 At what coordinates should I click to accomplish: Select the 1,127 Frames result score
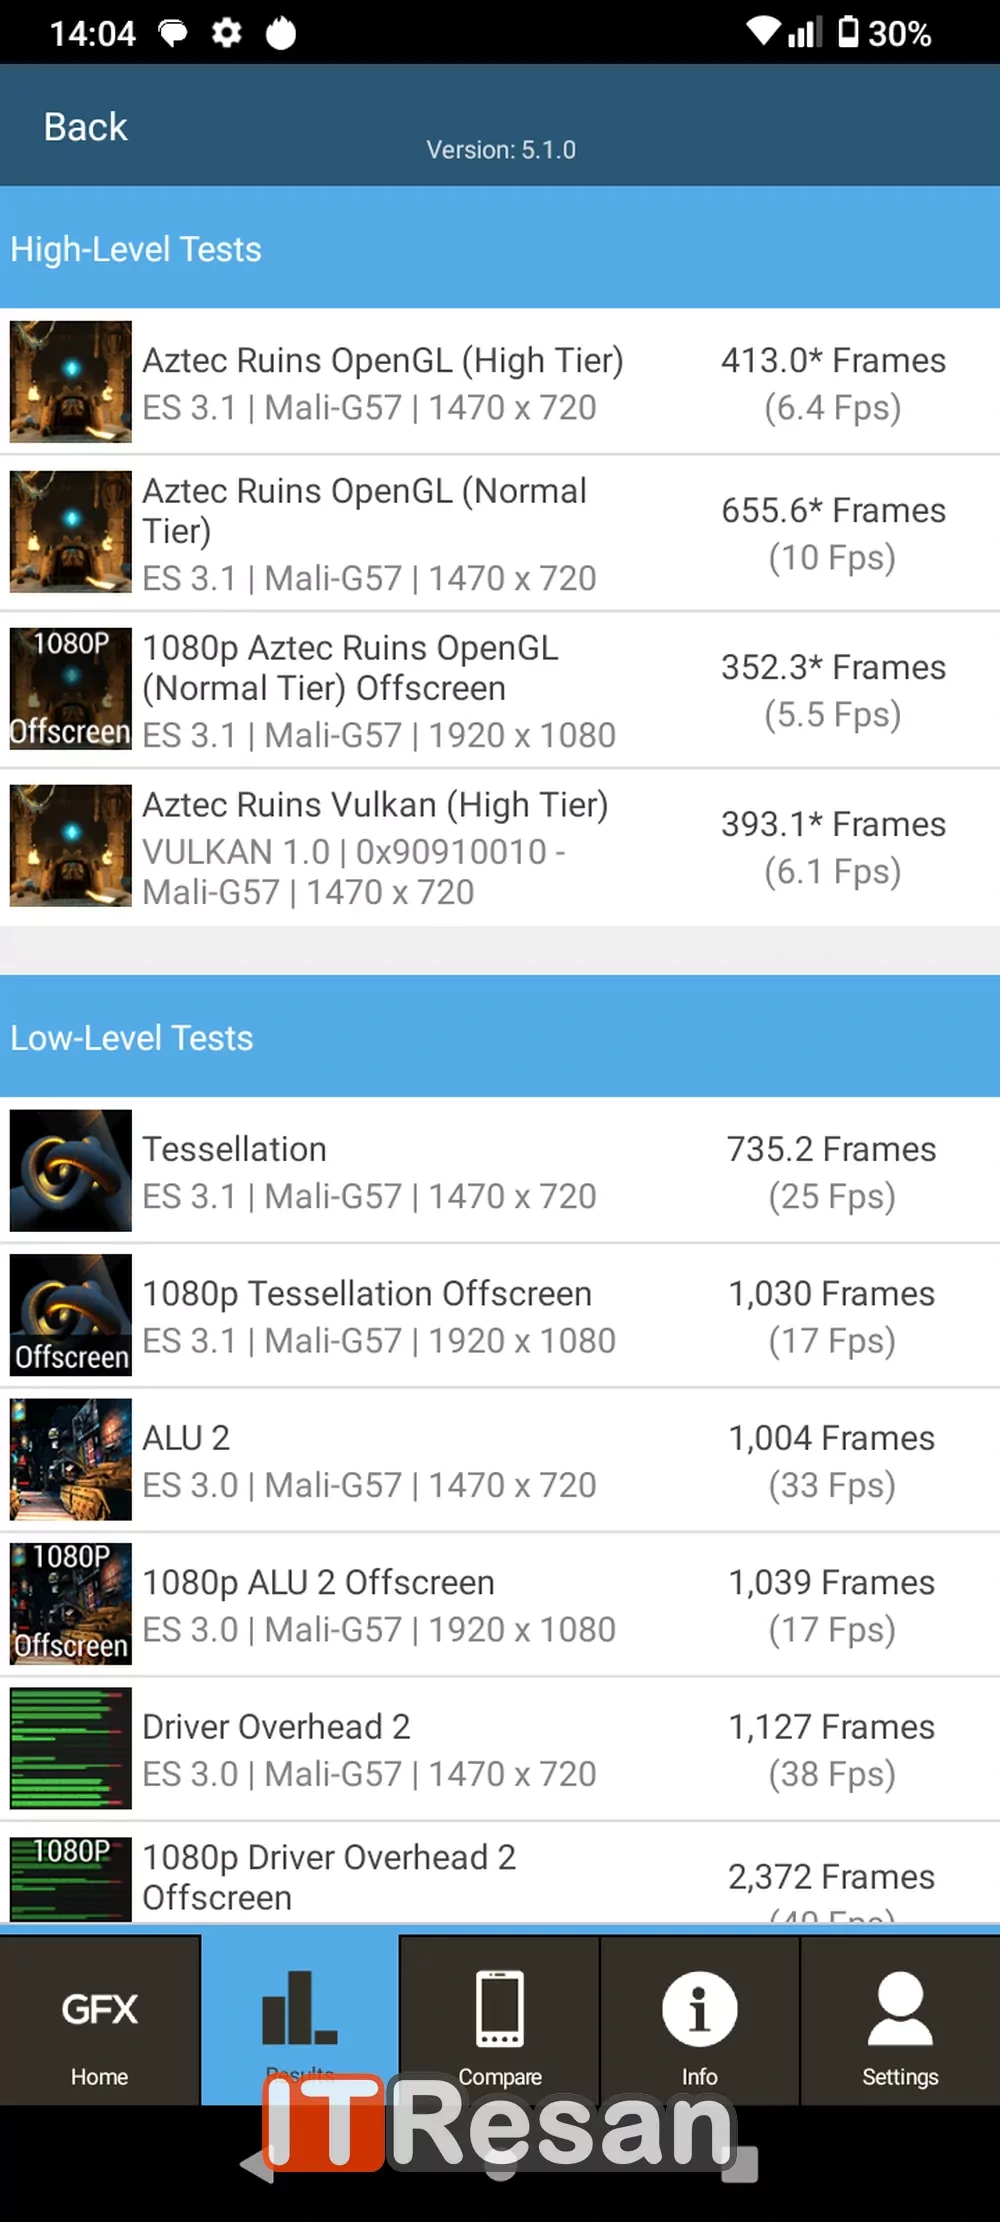831,1748
